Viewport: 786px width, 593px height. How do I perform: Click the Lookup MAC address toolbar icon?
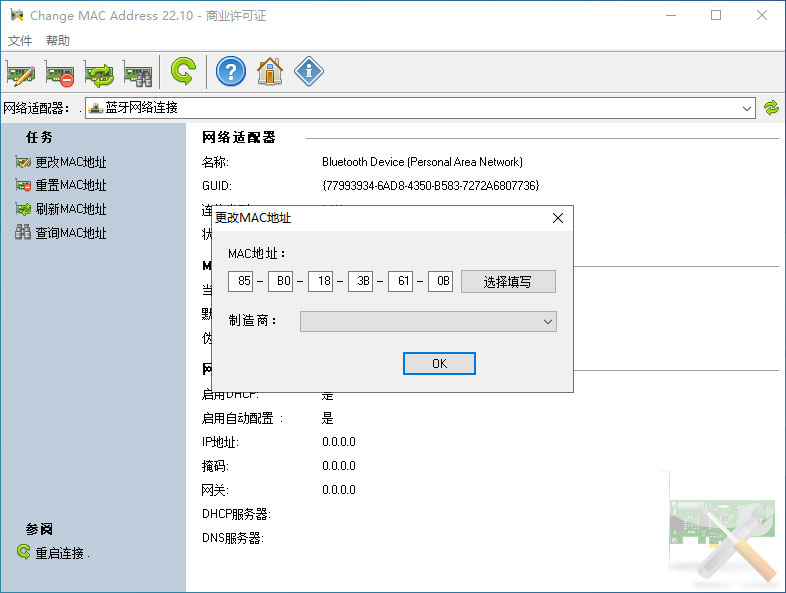click(138, 73)
